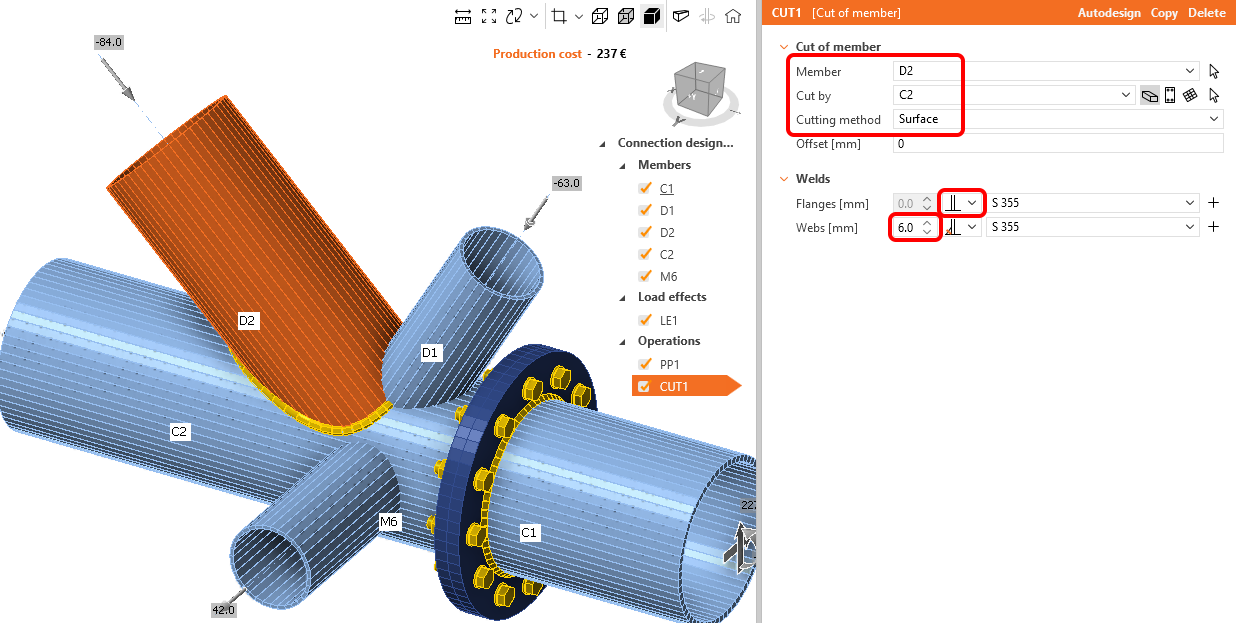Select PP1 in the Operations tree
This screenshot has width=1236, height=623.
[x=670, y=364]
